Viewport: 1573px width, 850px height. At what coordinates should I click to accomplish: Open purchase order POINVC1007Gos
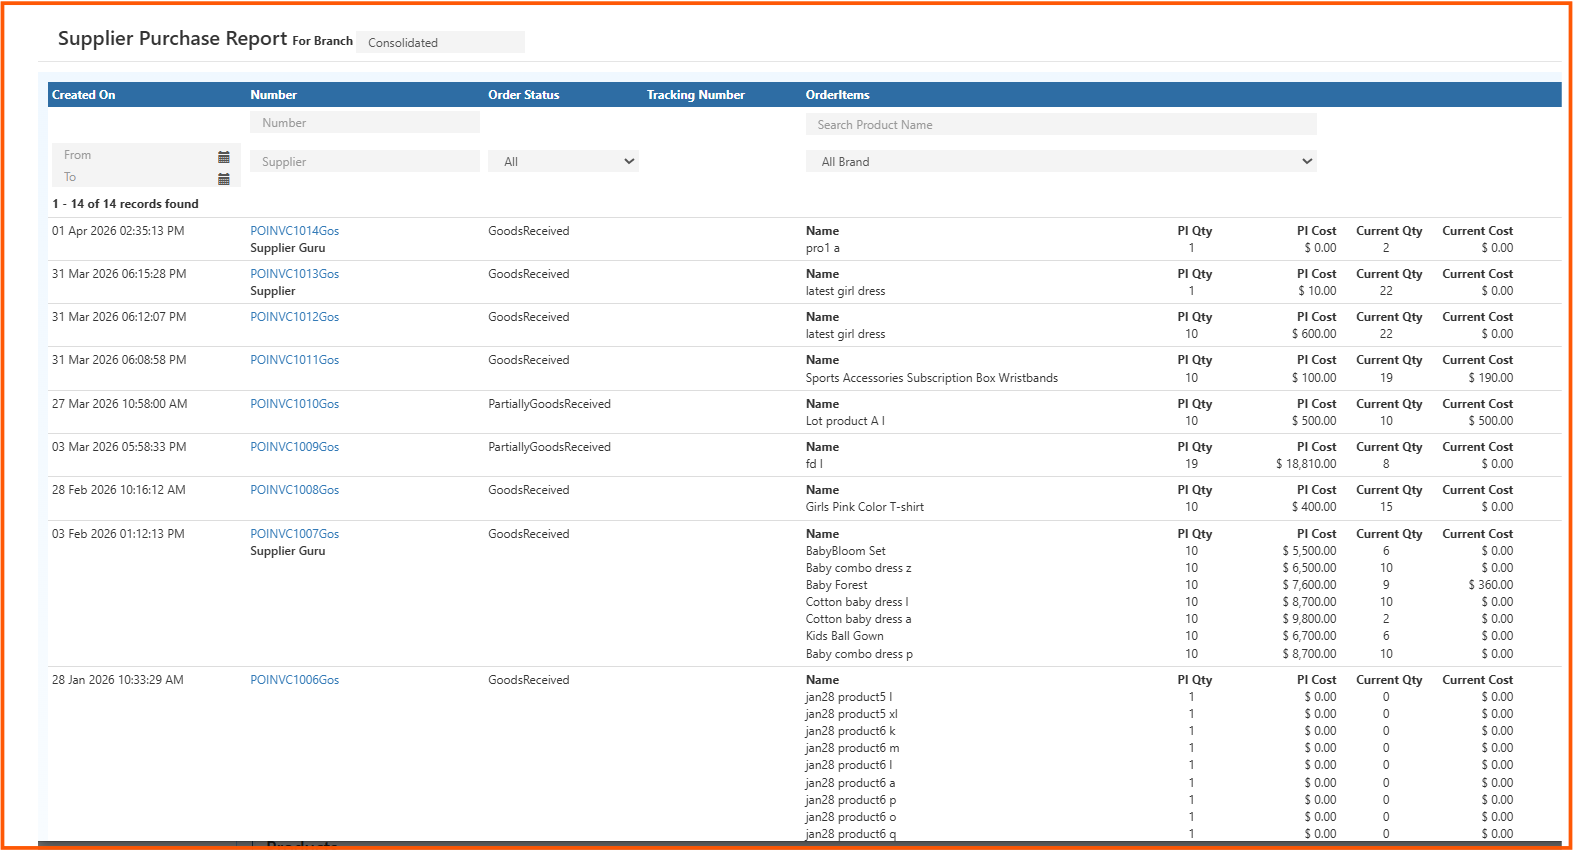coord(294,534)
